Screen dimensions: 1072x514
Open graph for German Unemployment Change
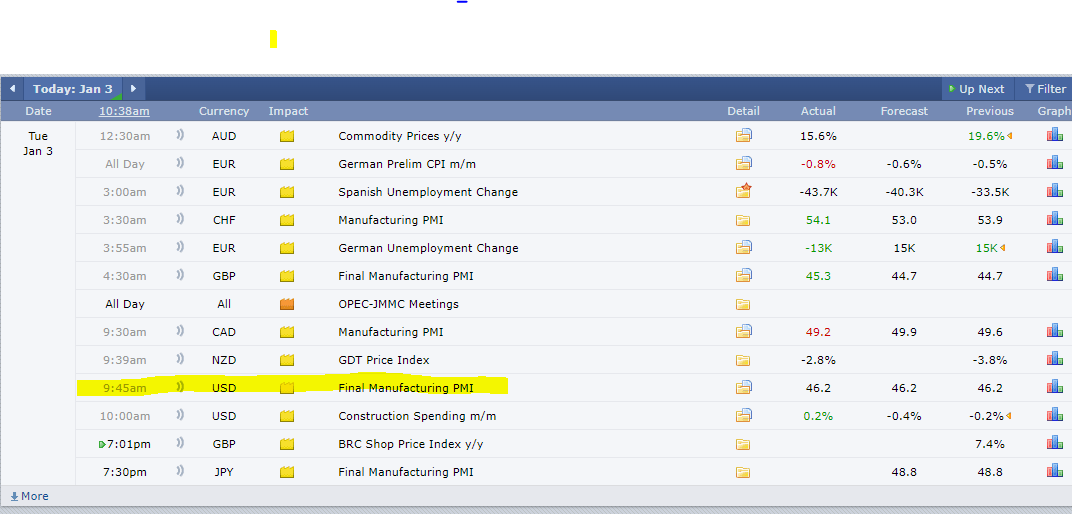point(1054,247)
